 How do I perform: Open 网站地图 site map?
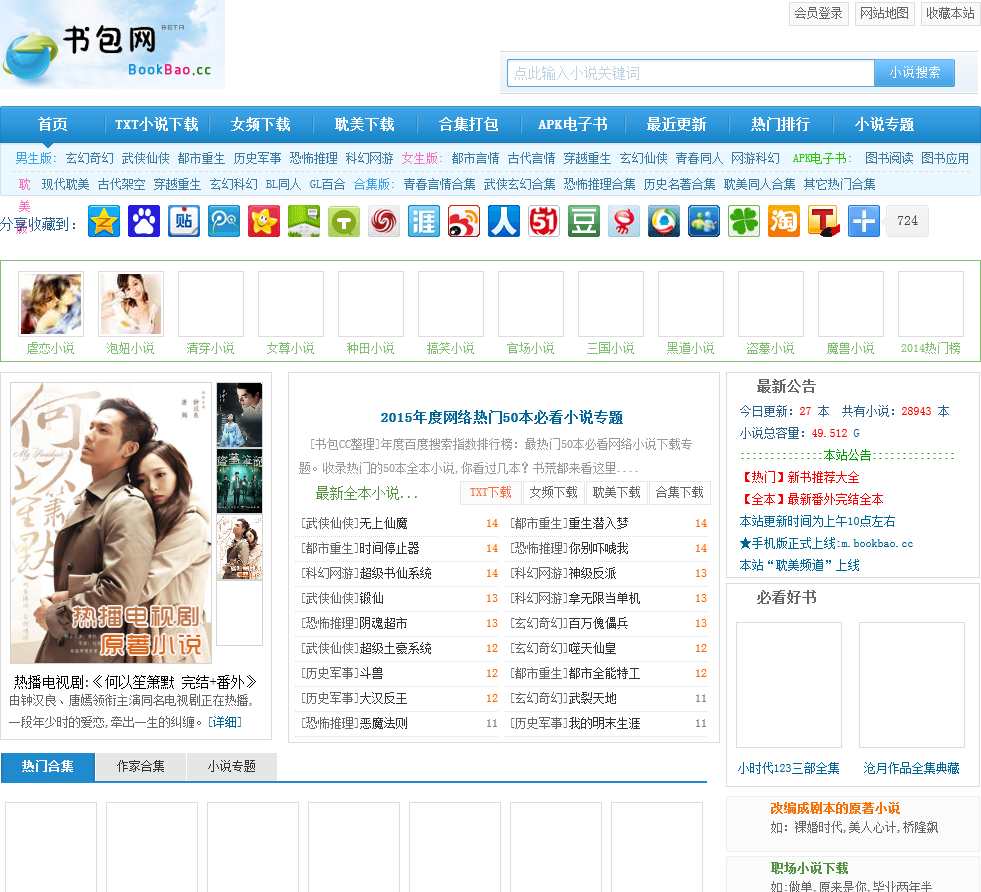coord(885,13)
